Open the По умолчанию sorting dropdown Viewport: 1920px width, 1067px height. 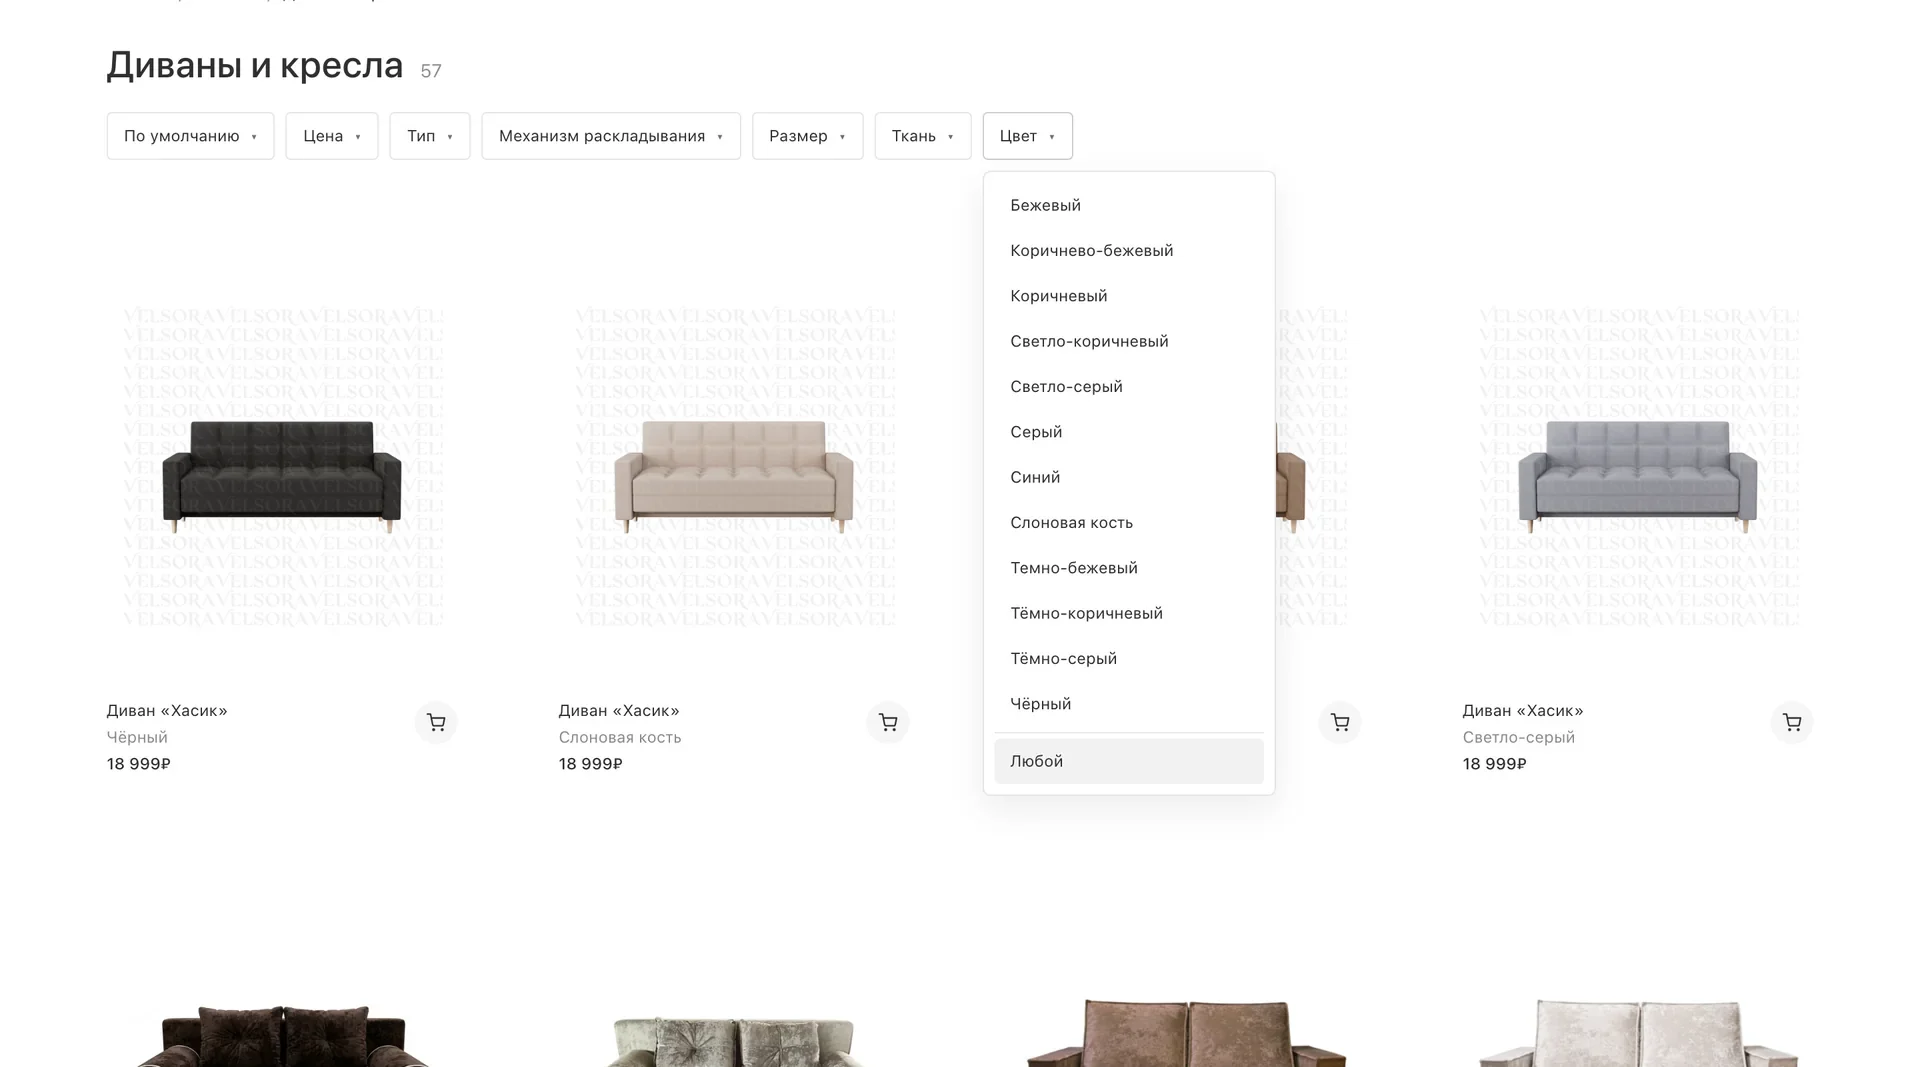pyautogui.click(x=190, y=136)
